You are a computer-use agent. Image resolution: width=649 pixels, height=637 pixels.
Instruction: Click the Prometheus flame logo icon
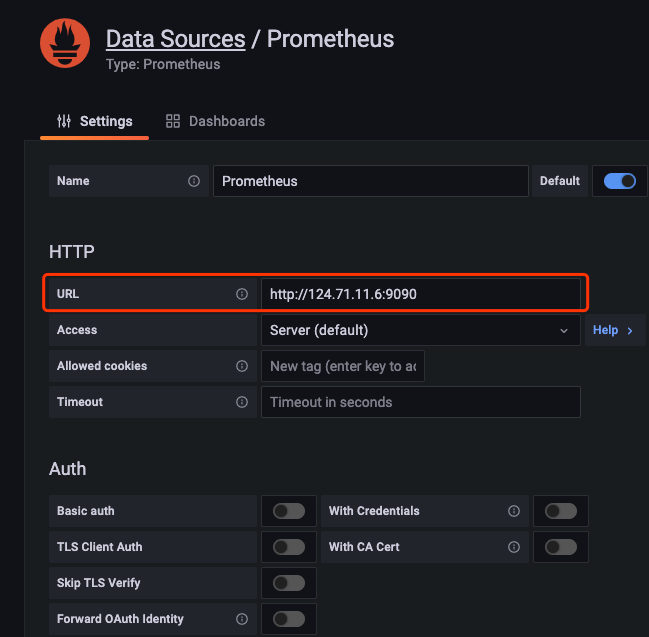pos(64,45)
